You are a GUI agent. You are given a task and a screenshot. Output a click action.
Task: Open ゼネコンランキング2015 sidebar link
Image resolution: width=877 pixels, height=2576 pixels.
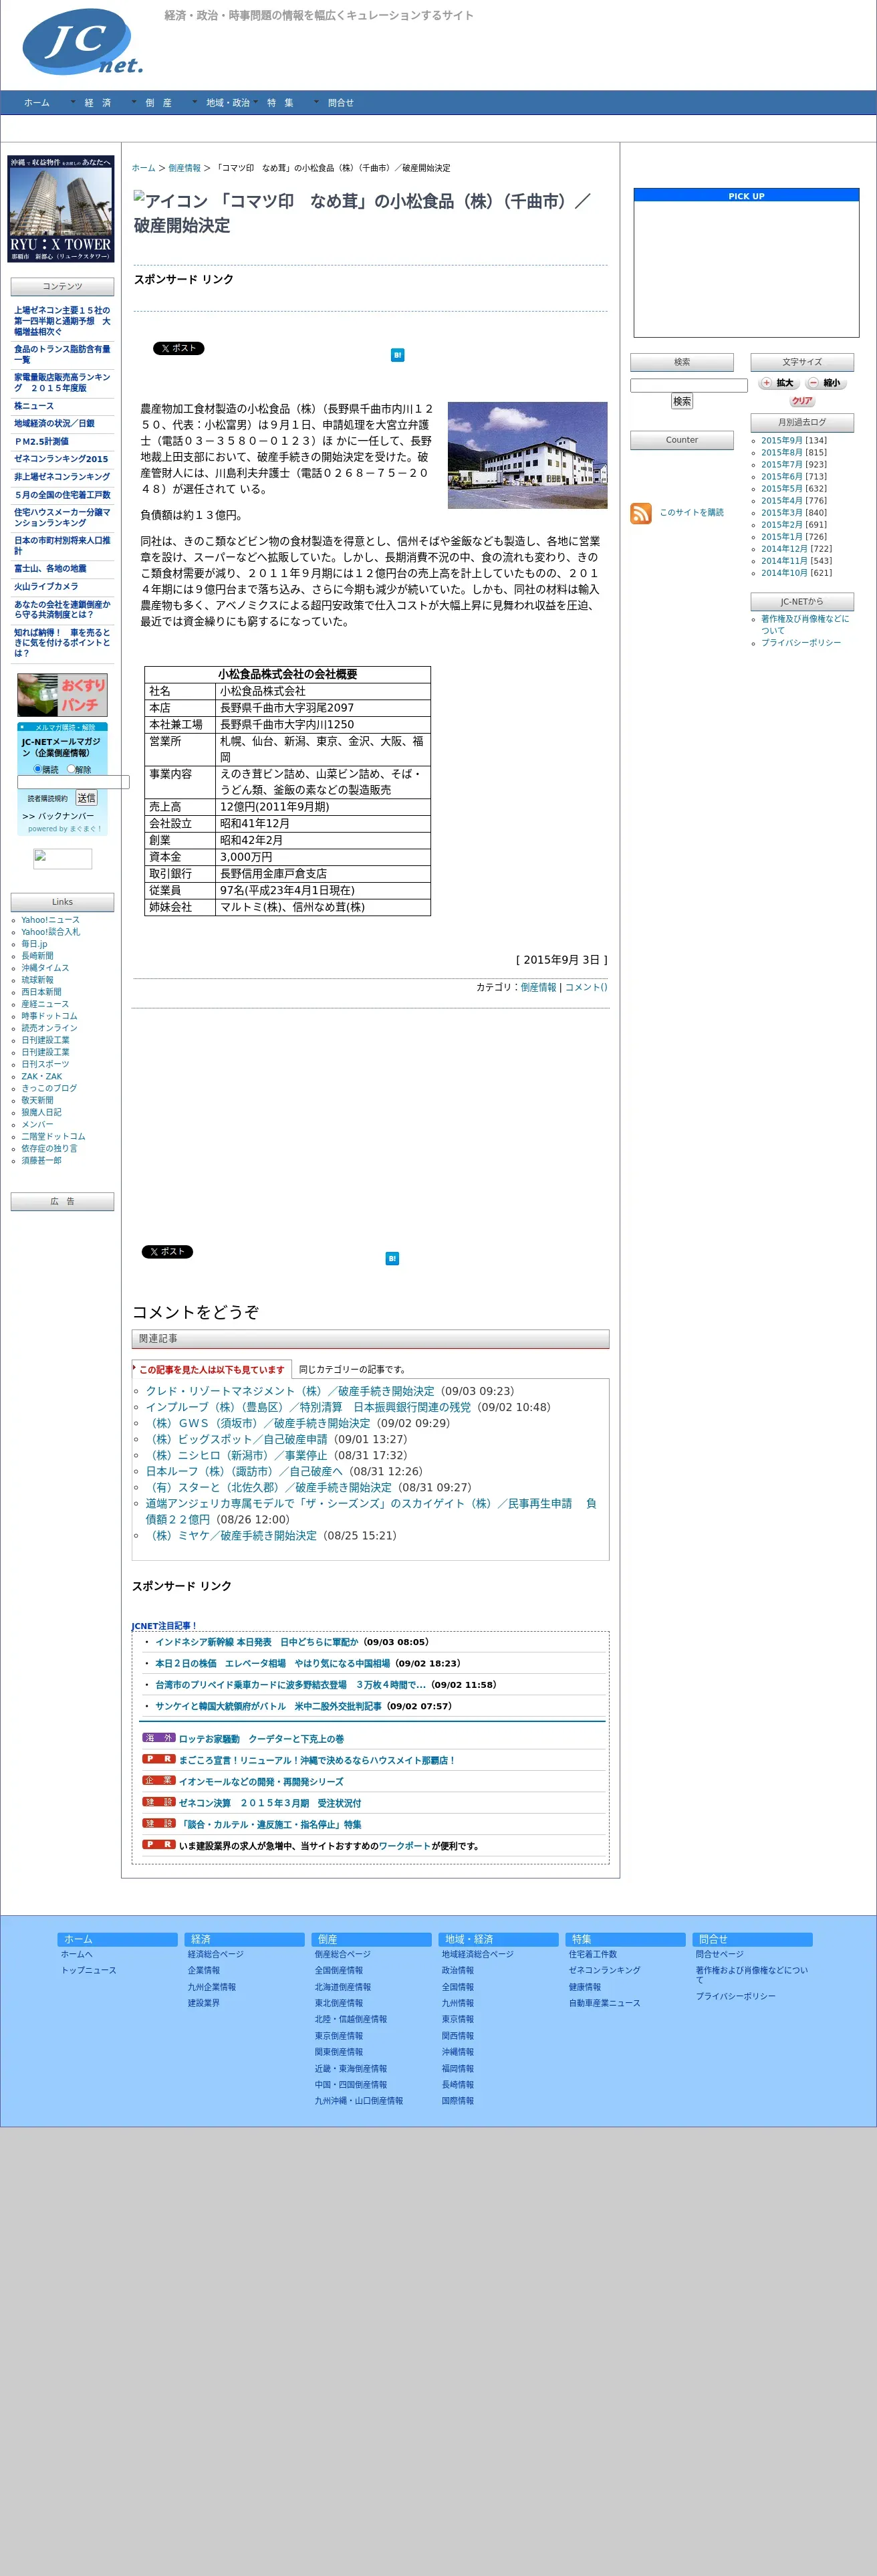pos(61,459)
